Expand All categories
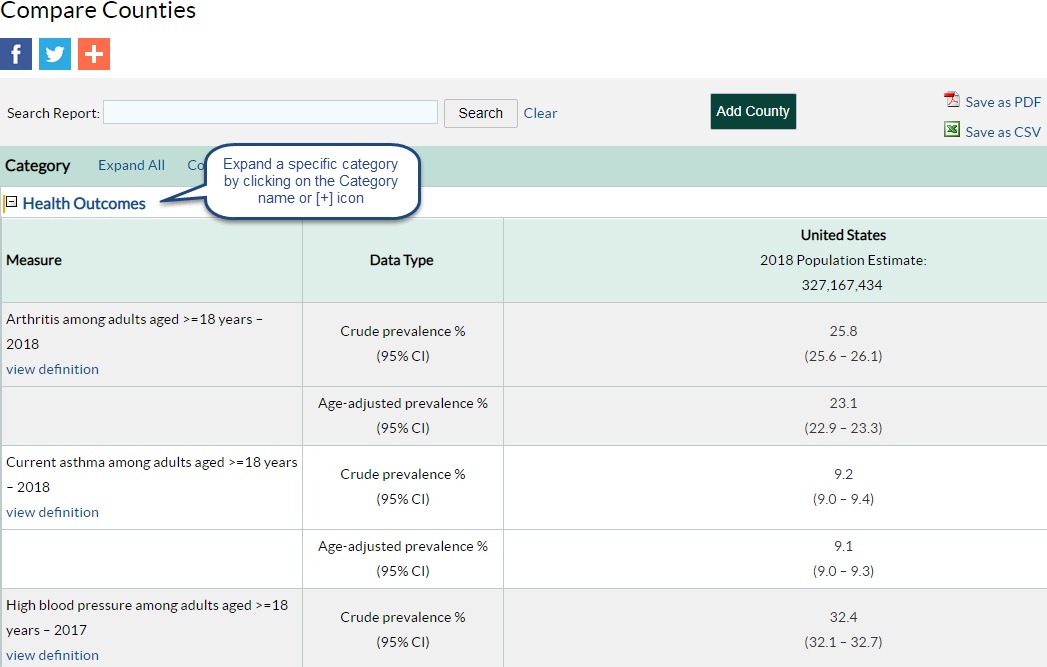This screenshot has height=667, width=1047. [x=131, y=165]
